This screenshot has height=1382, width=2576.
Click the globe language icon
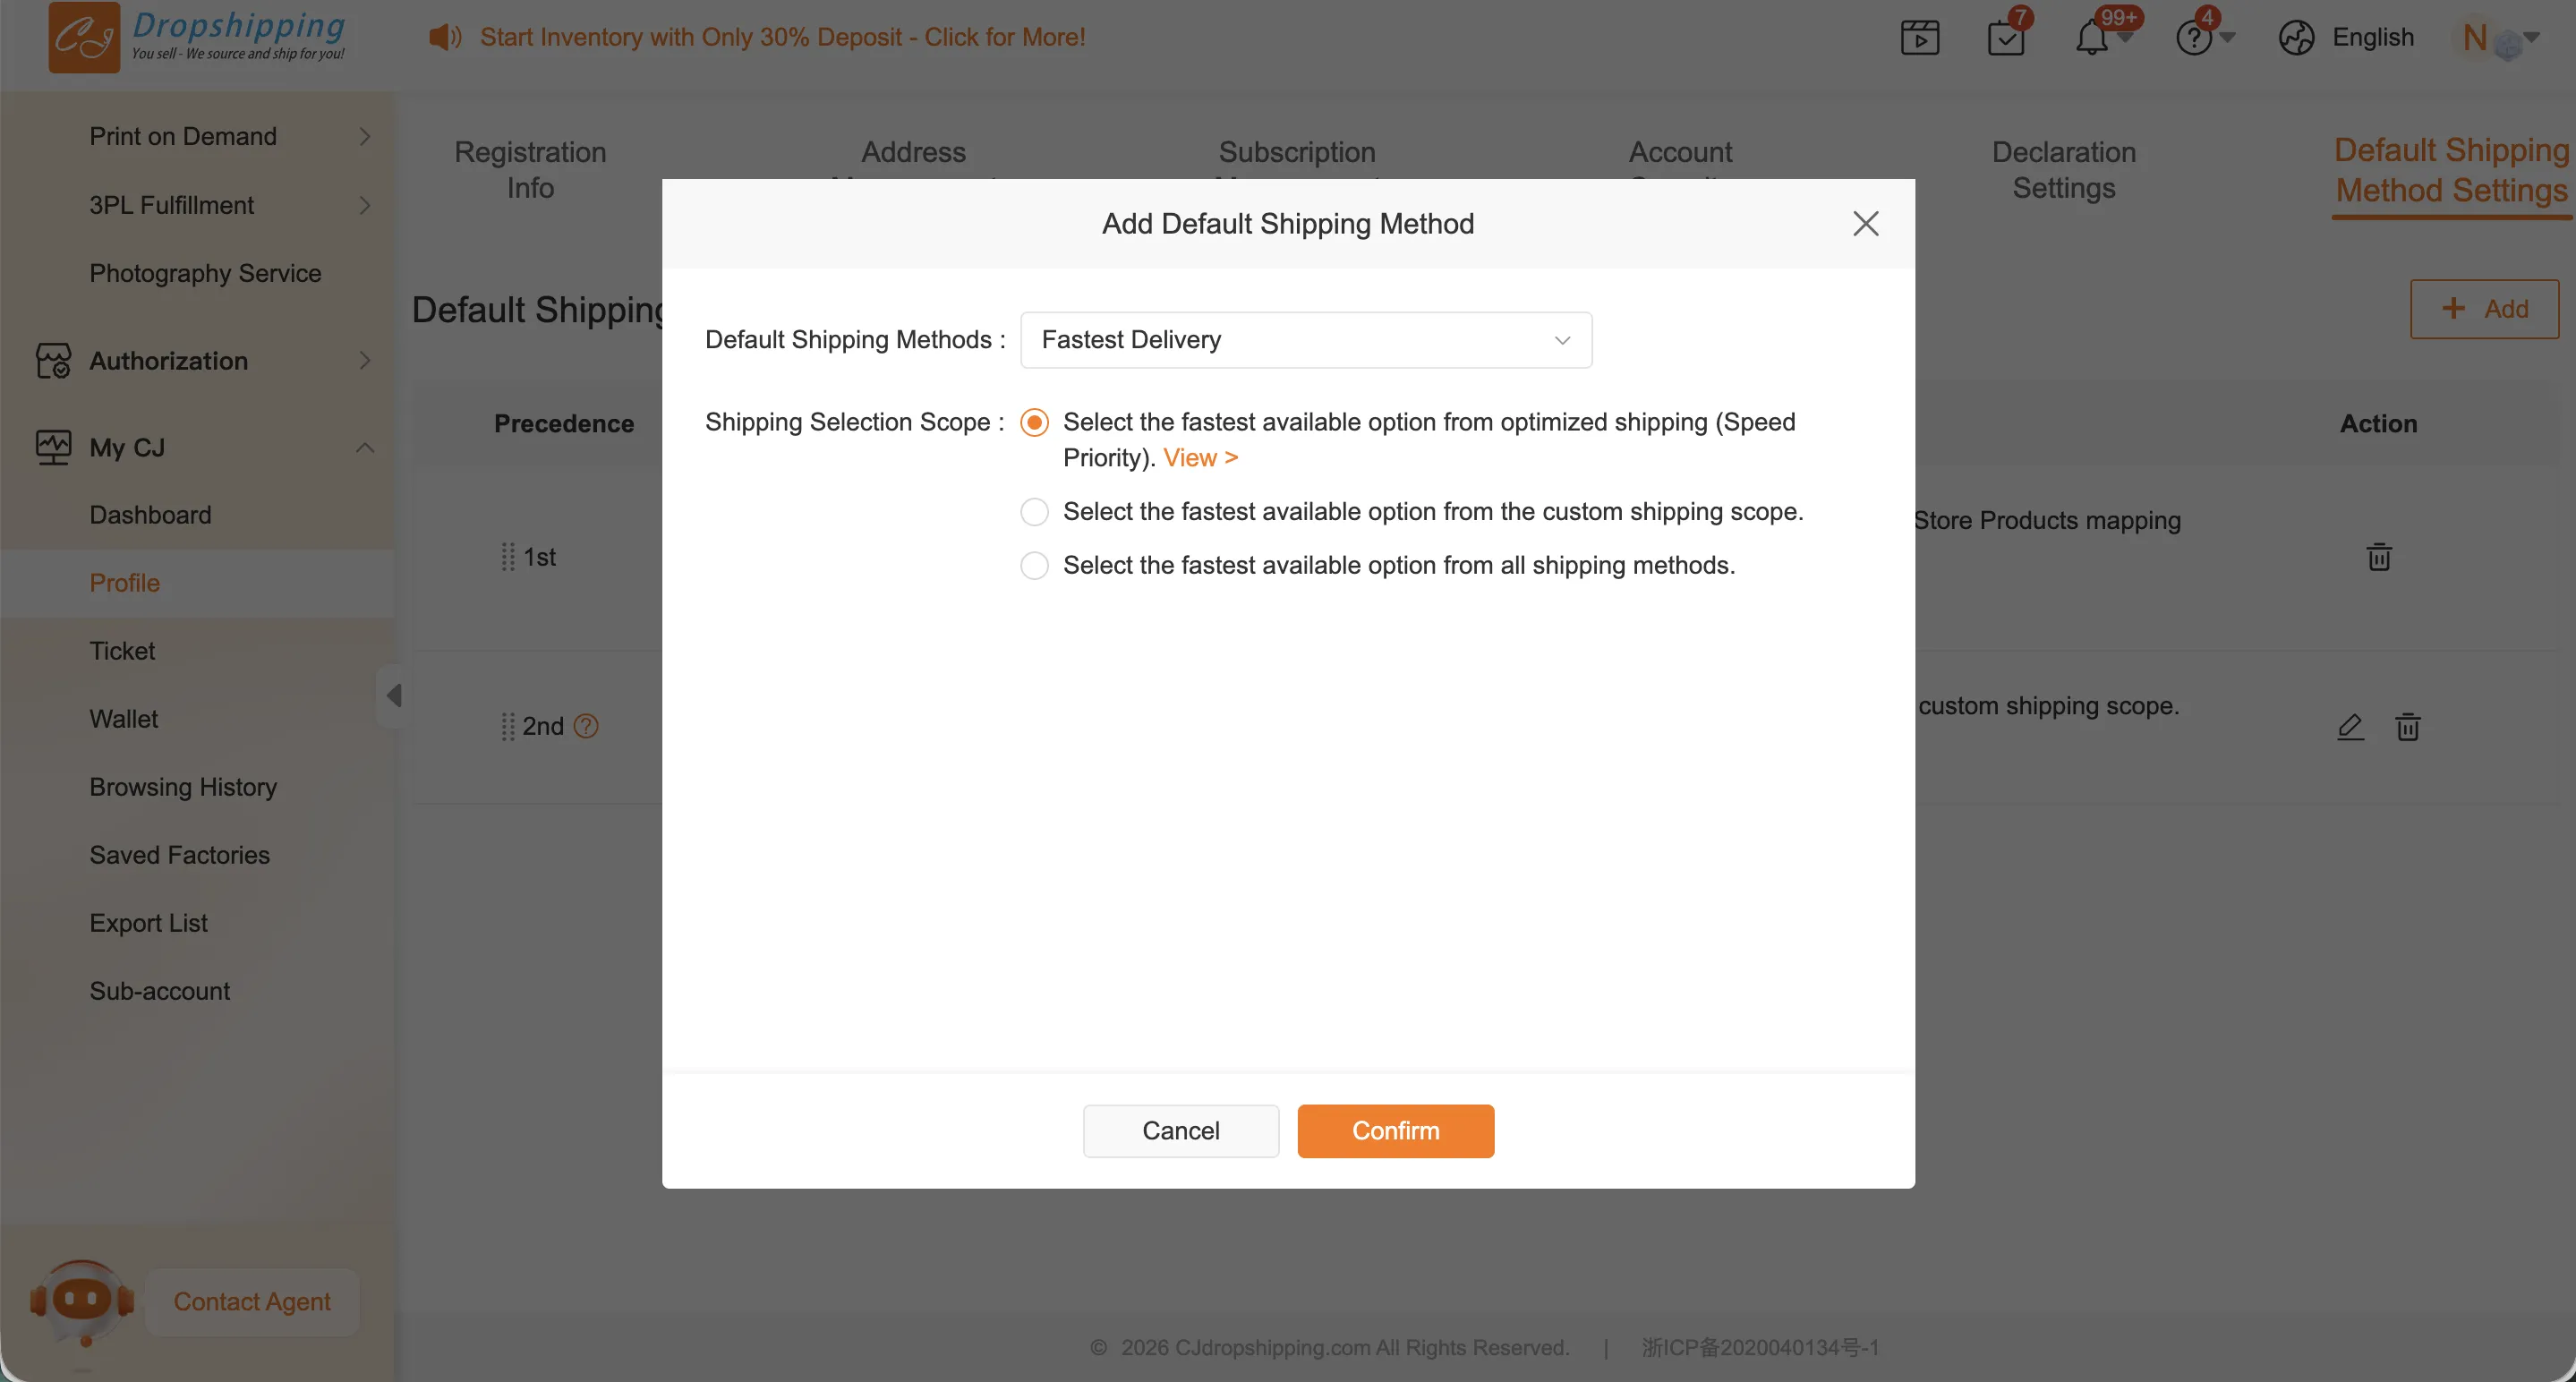pyautogui.click(x=2296, y=38)
